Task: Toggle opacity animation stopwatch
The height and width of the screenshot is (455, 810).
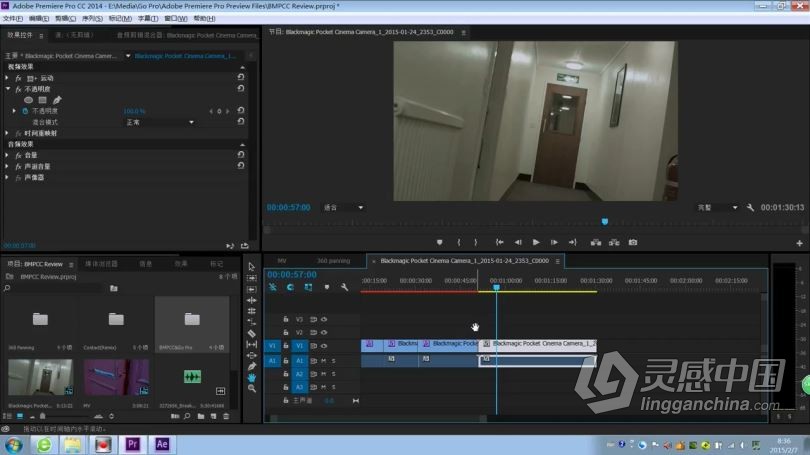Action: tap(25, 111)
